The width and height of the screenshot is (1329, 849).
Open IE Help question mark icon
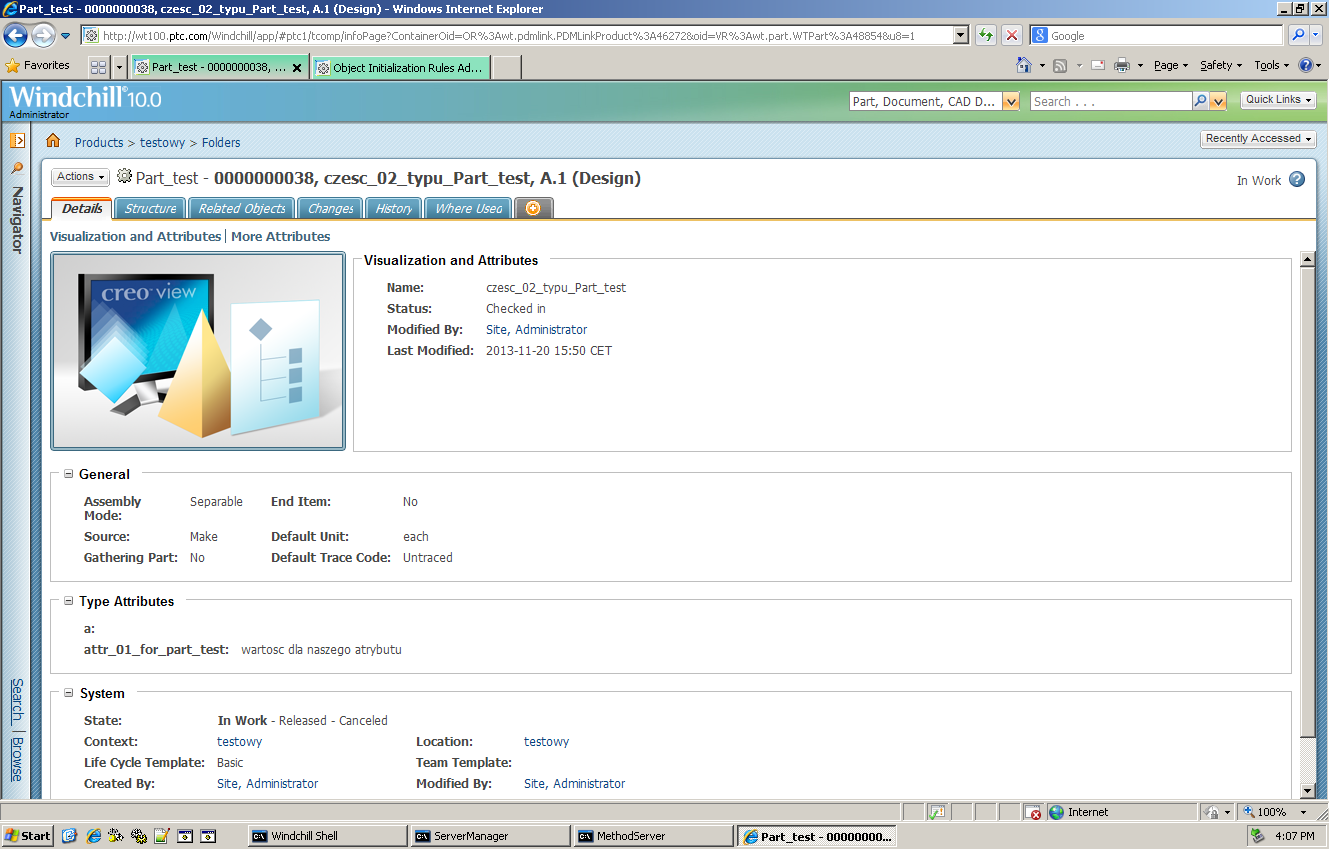point(1306,65)
